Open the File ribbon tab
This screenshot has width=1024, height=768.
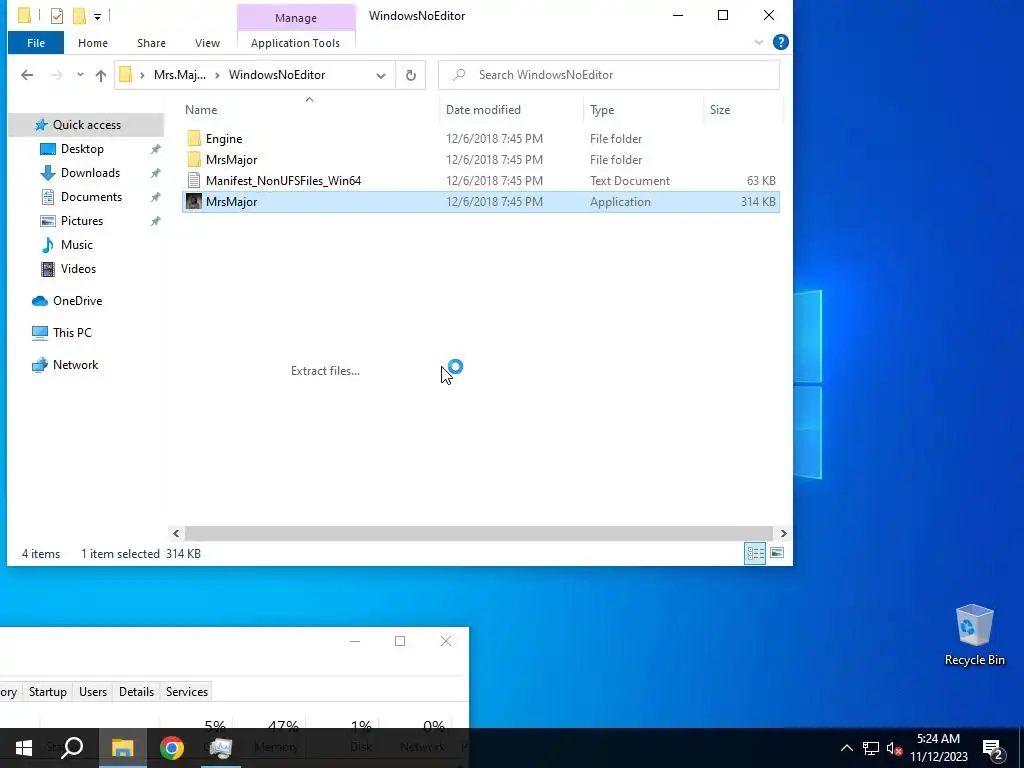[36, 43]
